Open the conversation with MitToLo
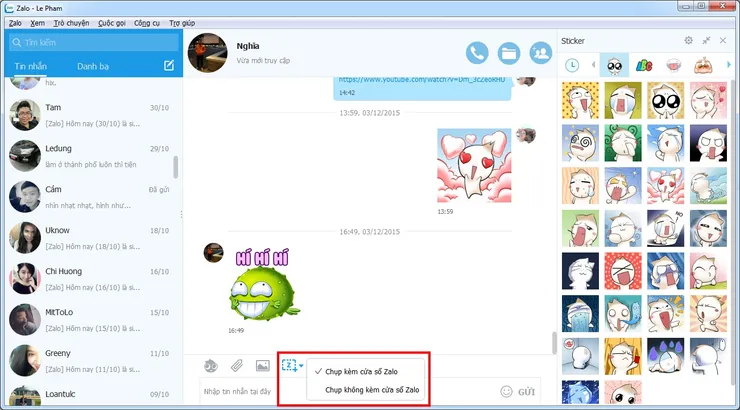This screenshot has height=410, width=740. [x=93, y=320]
